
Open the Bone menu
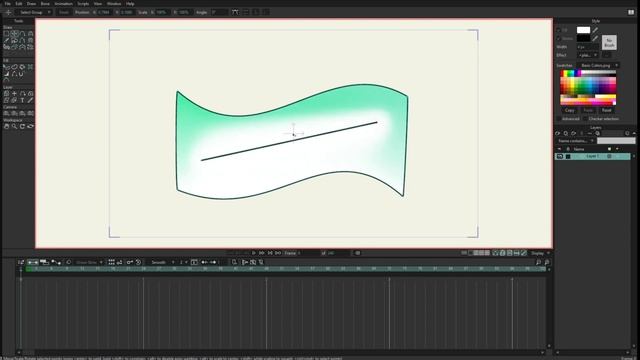point(45,4)
